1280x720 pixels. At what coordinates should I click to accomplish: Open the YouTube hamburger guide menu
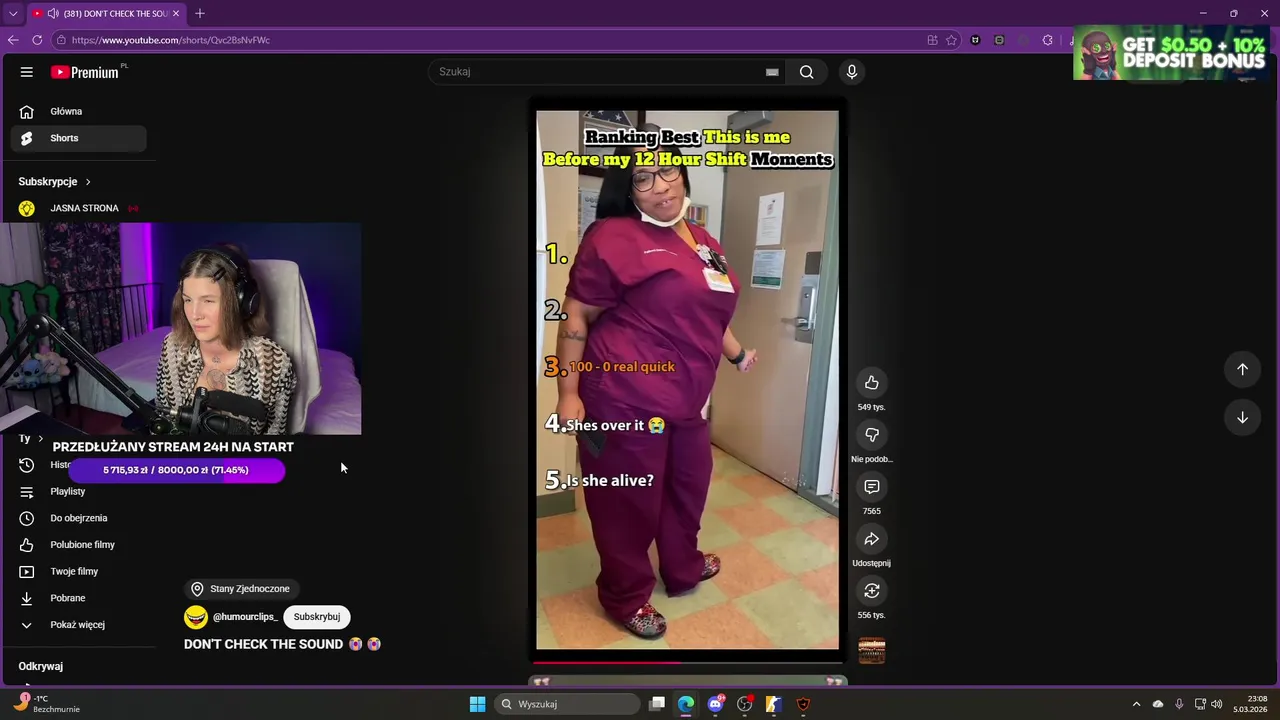27,72
